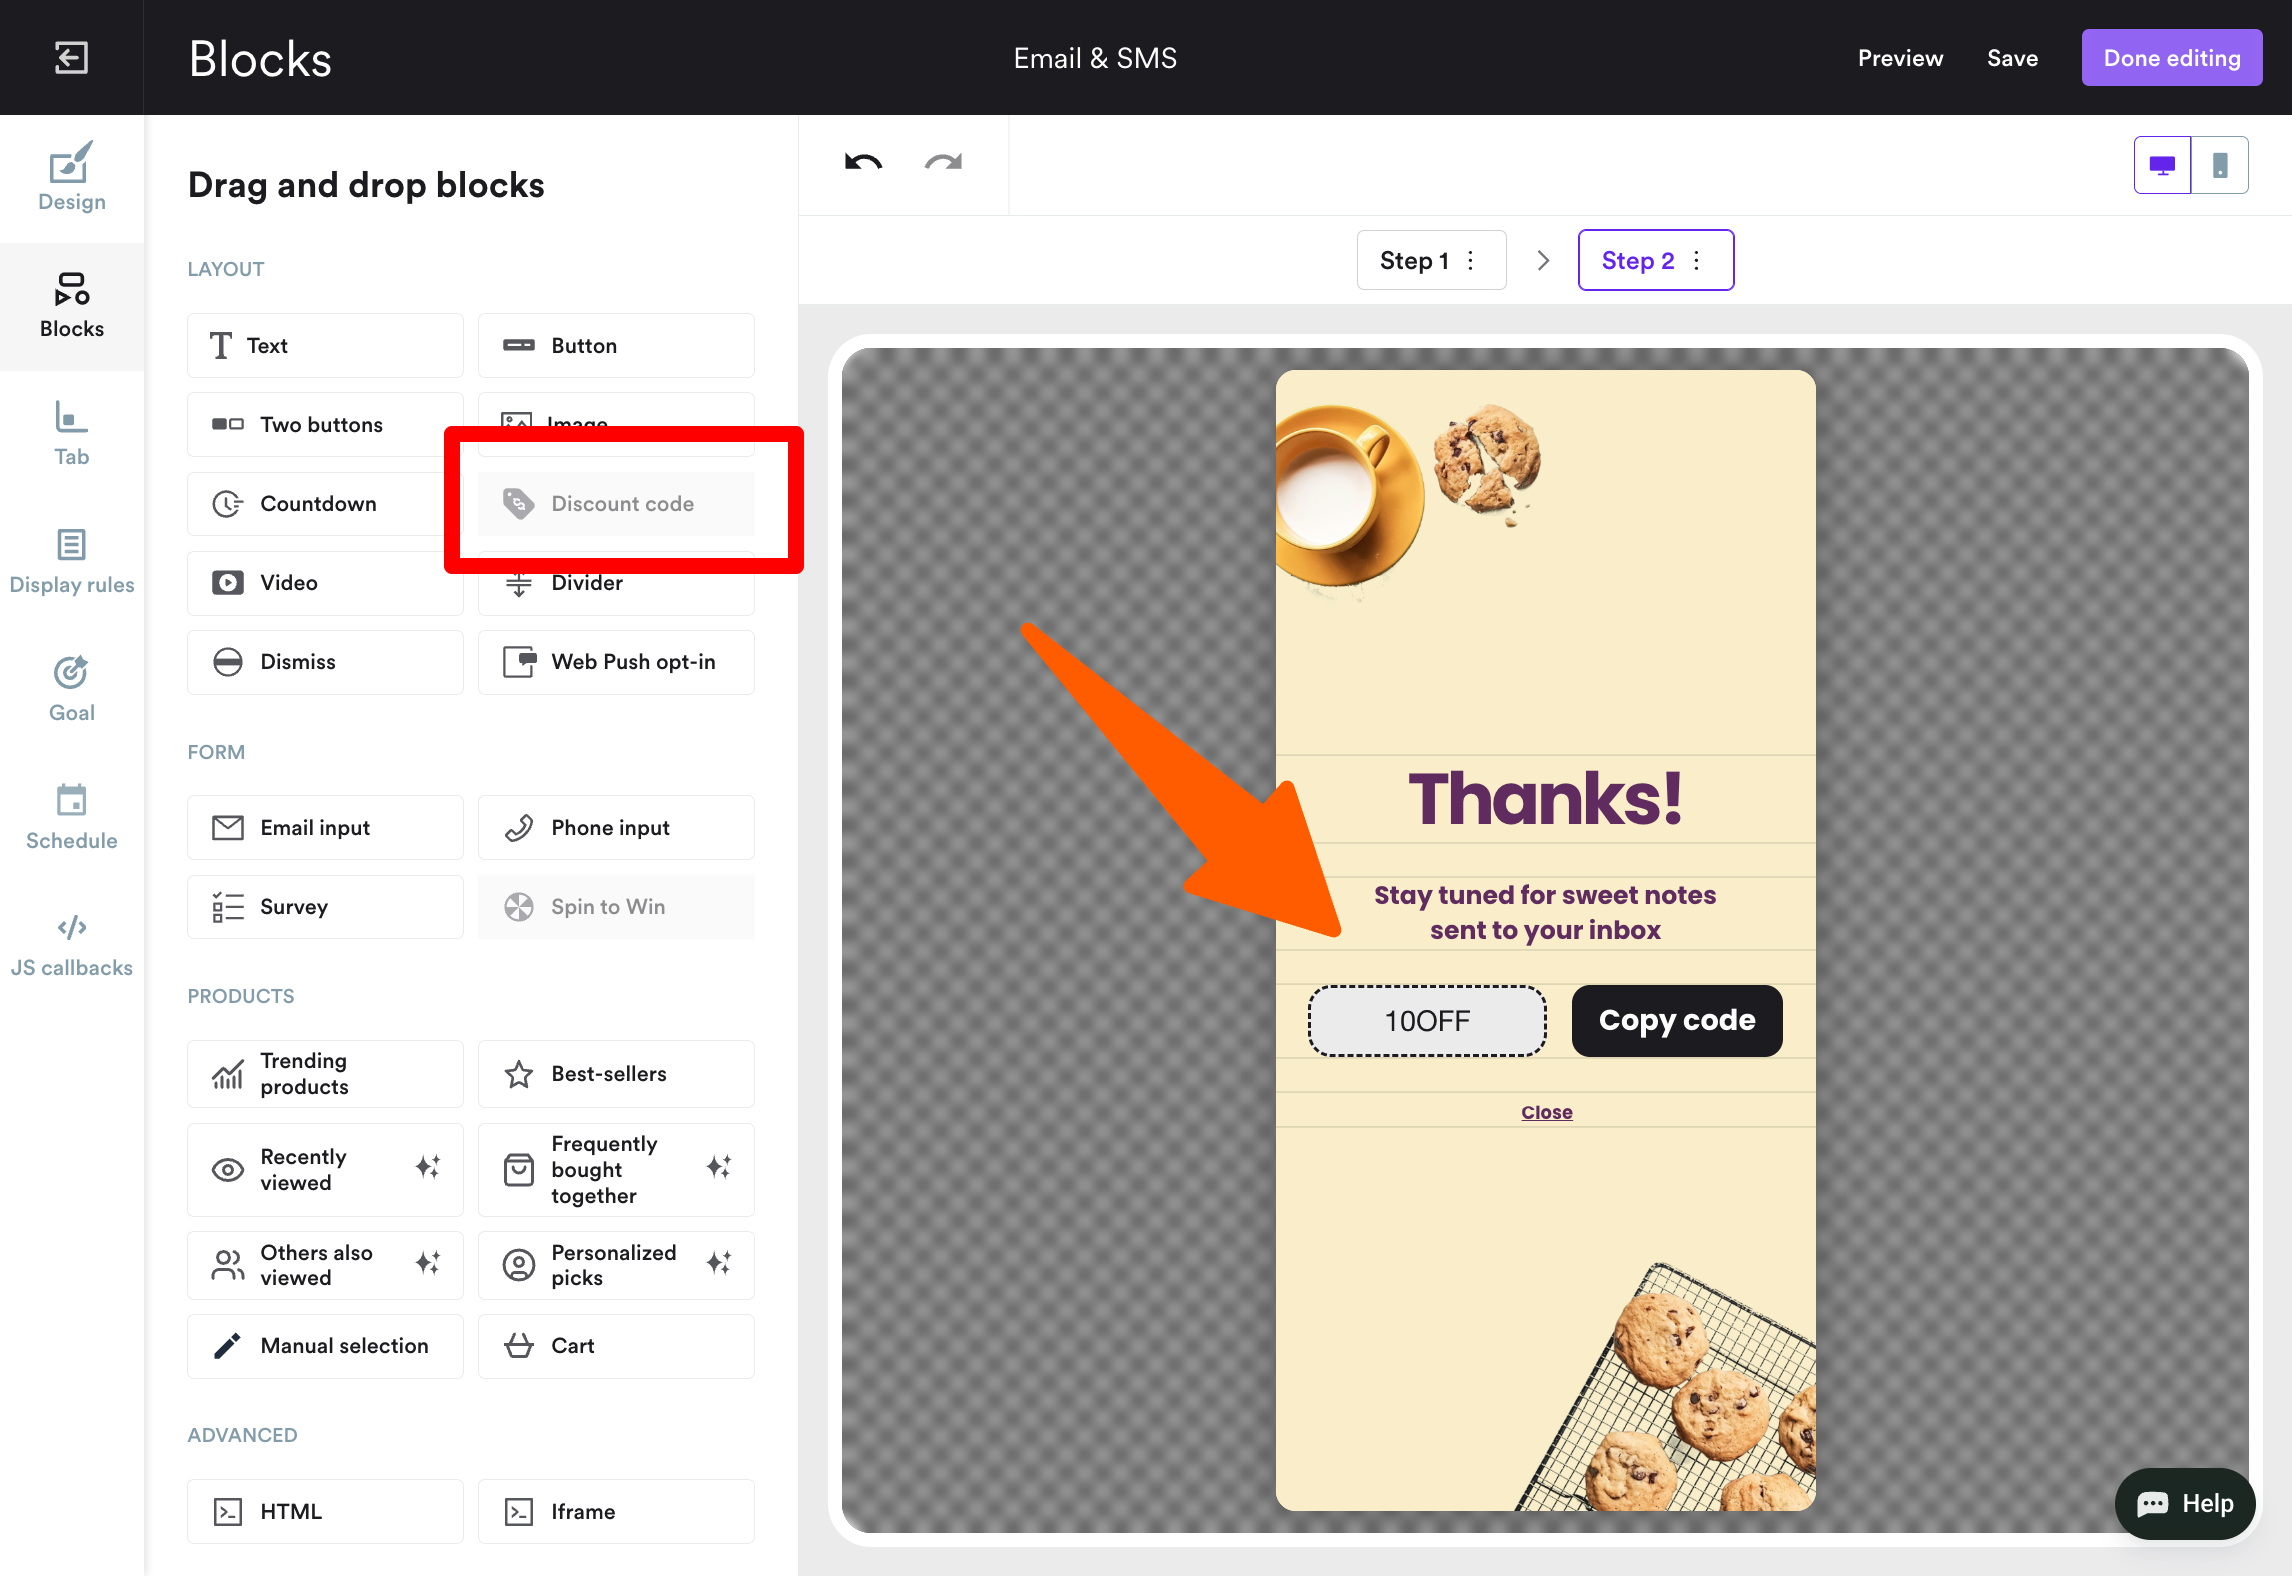Click the chevron between steps

click(x=1543, y=260)
